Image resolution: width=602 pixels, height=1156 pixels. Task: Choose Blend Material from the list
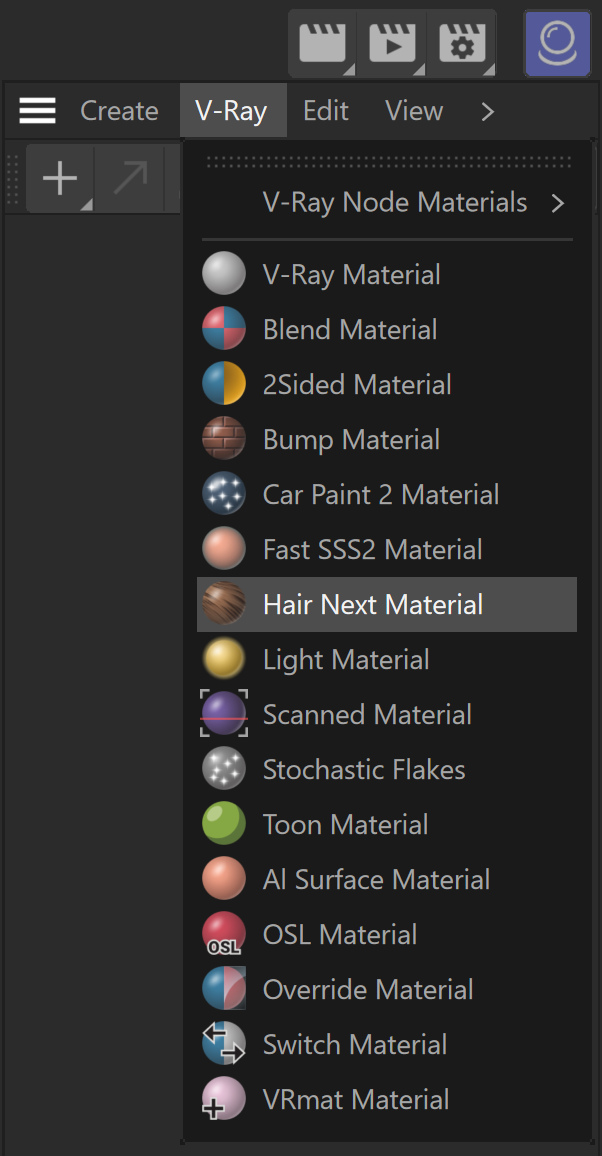387,330
